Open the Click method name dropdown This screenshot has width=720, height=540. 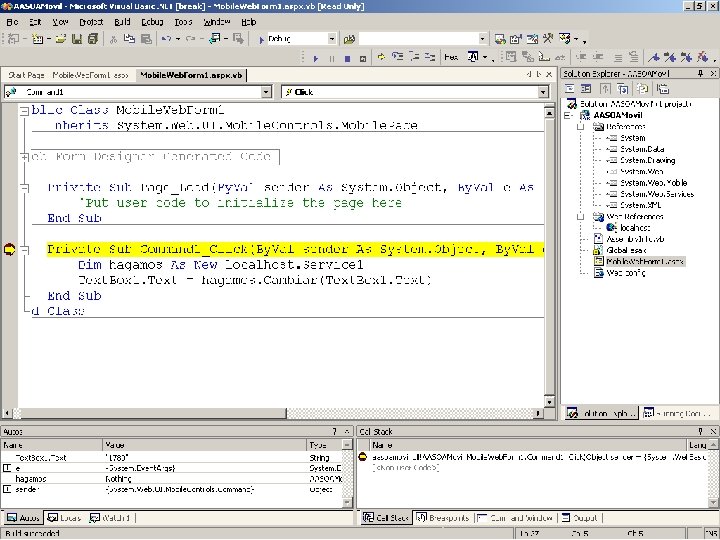coord(543,92)
